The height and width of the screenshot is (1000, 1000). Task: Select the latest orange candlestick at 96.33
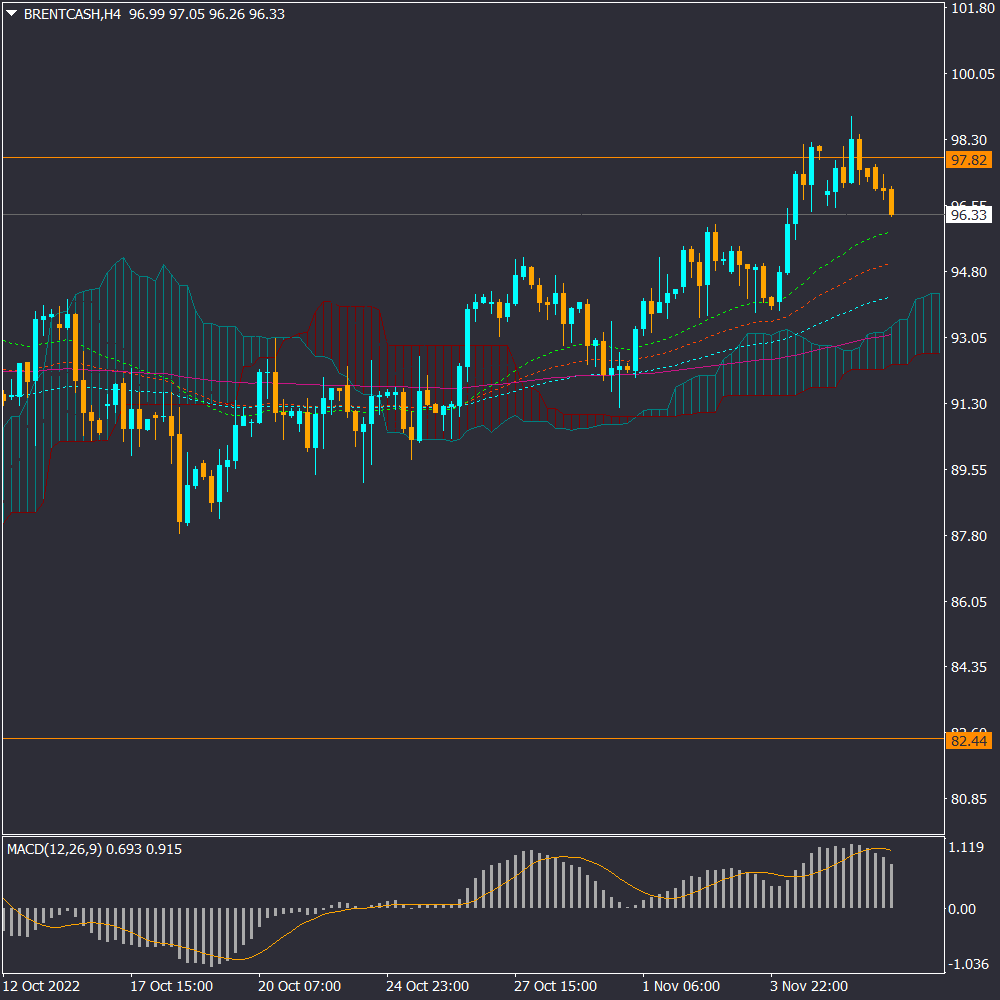click(891, 201)
